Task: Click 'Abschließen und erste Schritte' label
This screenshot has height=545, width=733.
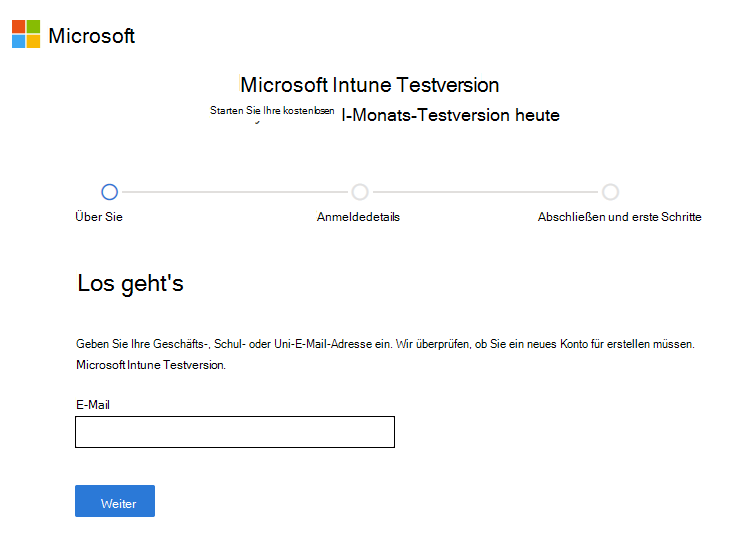Action: [619, 217]
